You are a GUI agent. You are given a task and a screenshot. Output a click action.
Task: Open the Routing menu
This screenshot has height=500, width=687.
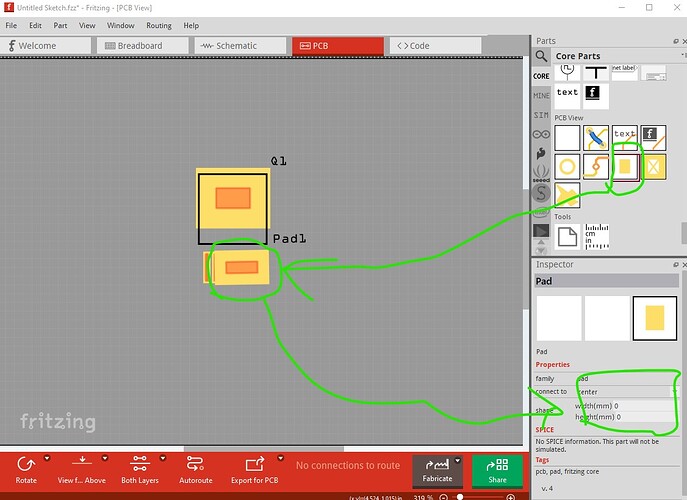[x=159, y=25]
